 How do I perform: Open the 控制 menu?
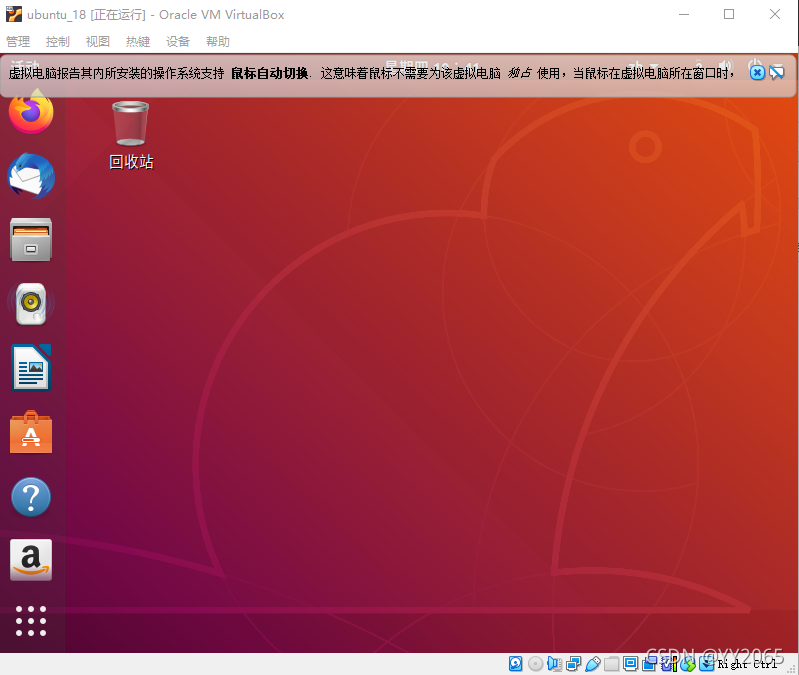click(58, 41)
